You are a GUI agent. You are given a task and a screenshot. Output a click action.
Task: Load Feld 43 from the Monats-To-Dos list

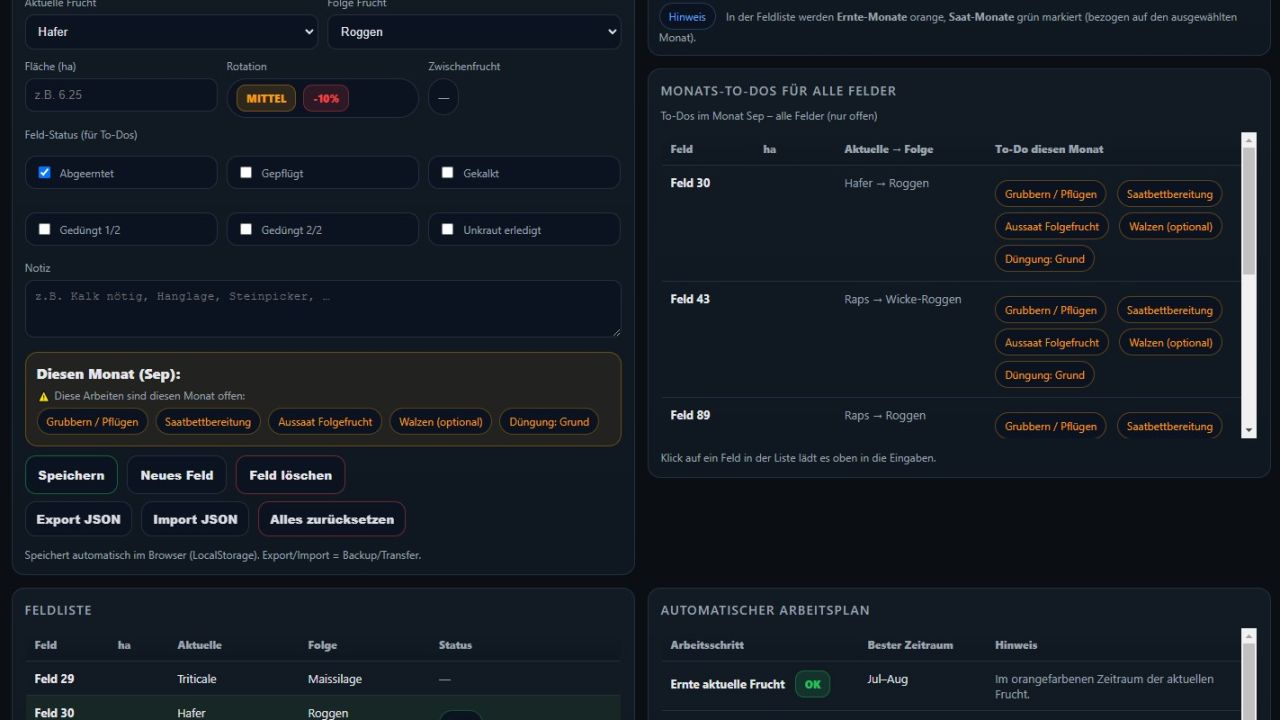[x=690, y=299]
